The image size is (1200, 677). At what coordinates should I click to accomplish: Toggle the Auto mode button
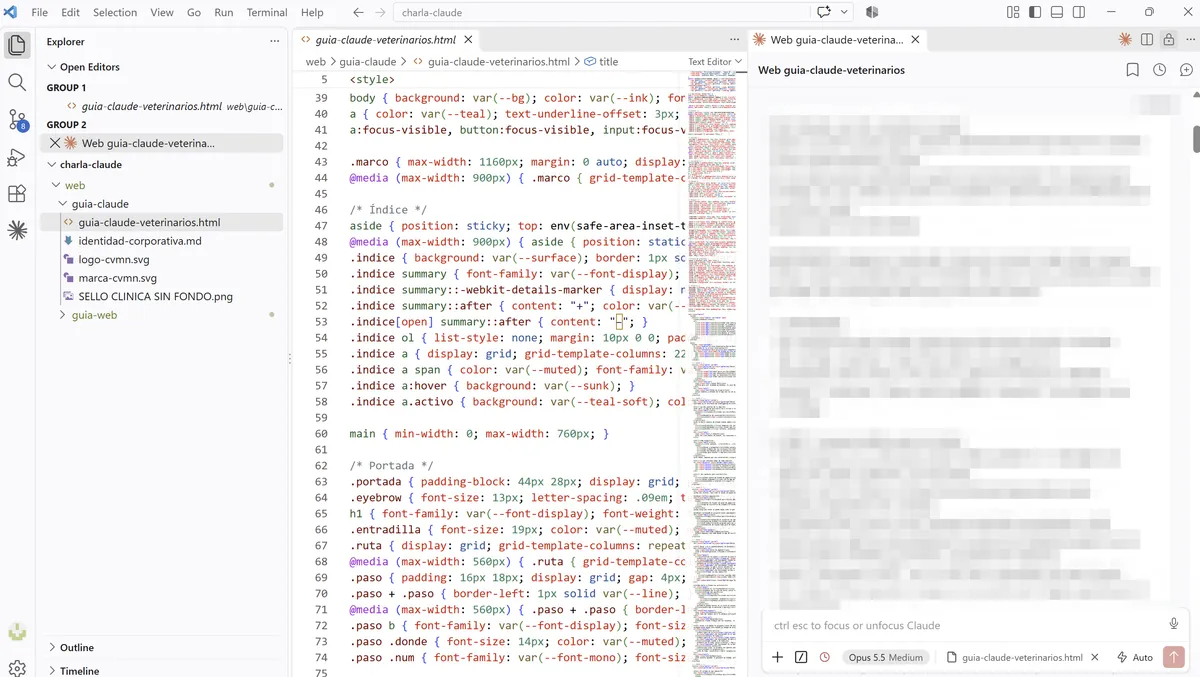[x=1135, y=657]
